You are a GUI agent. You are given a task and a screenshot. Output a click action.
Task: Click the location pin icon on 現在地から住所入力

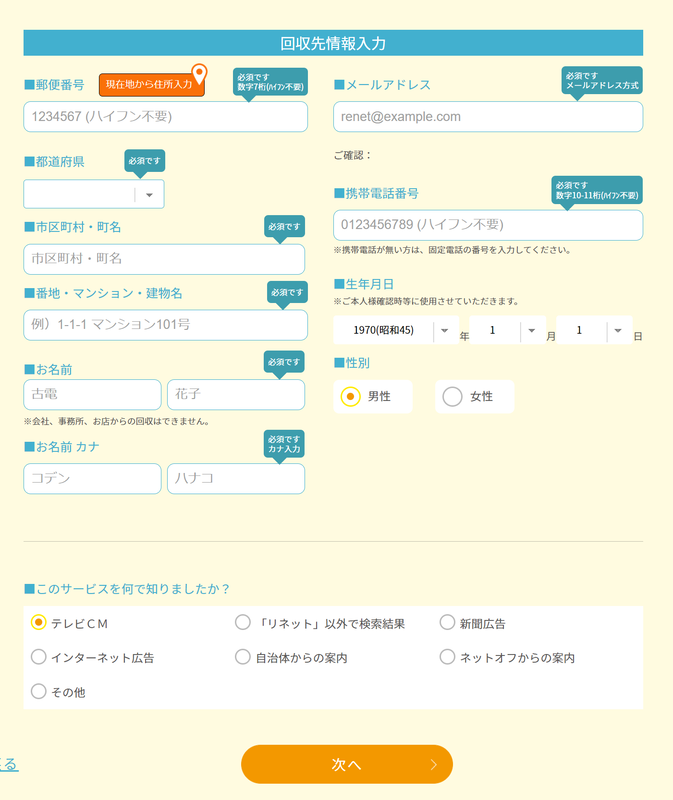click(x=198, y=73)
